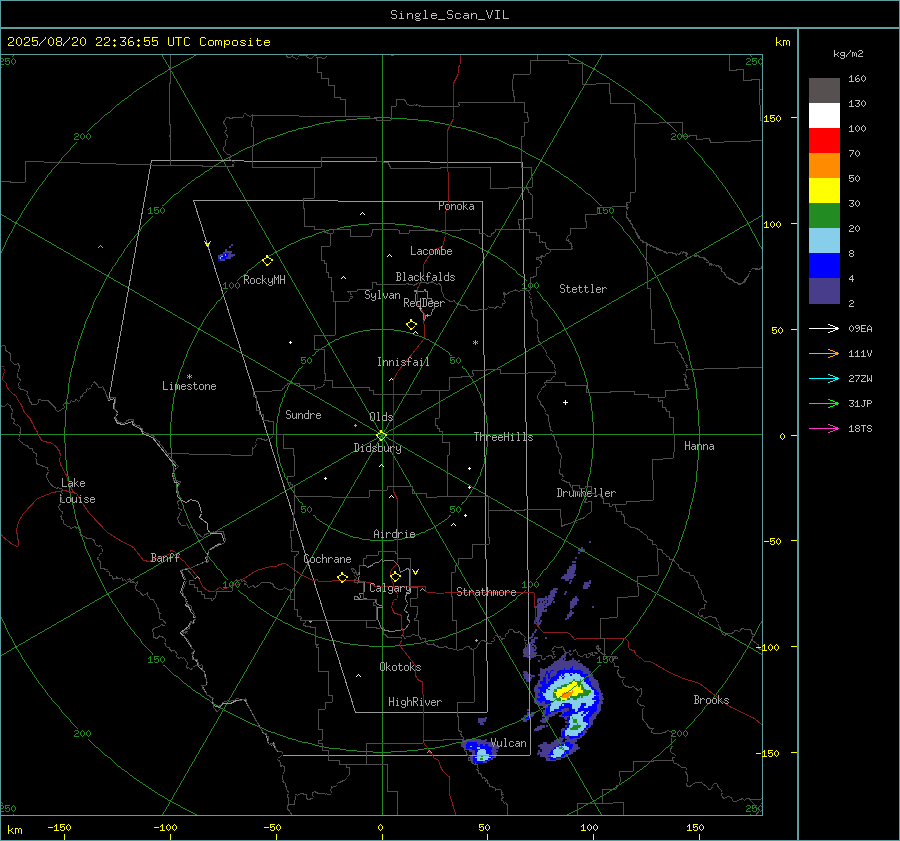
Task: Click the Single_Scan_VIL title
Action: click(449, 15)
